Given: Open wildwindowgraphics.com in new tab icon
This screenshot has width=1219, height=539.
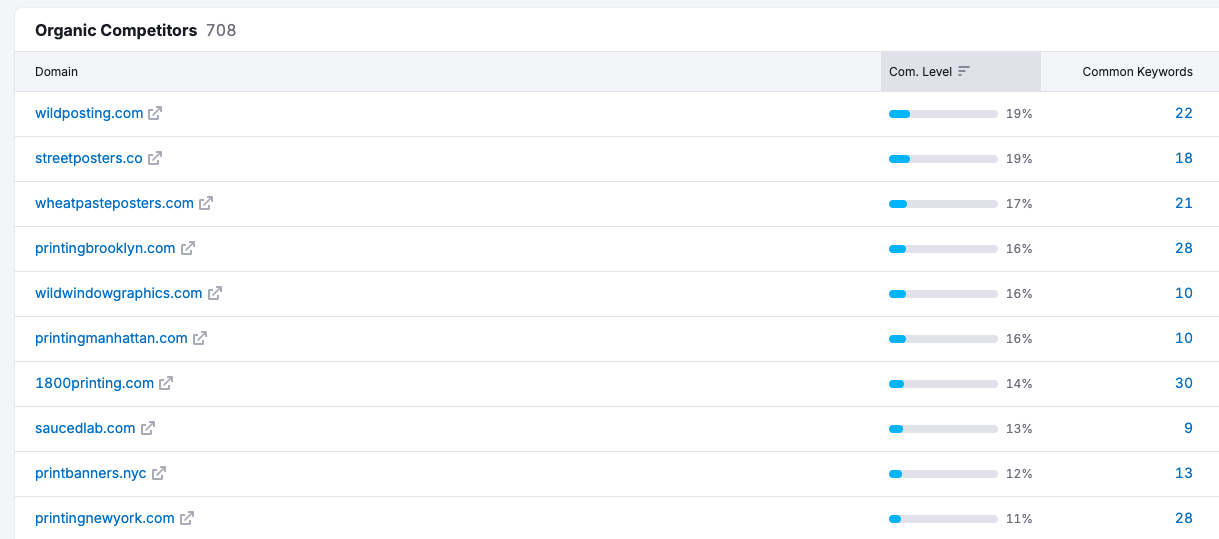Looking at the screenshot, I should click(215, 294).
